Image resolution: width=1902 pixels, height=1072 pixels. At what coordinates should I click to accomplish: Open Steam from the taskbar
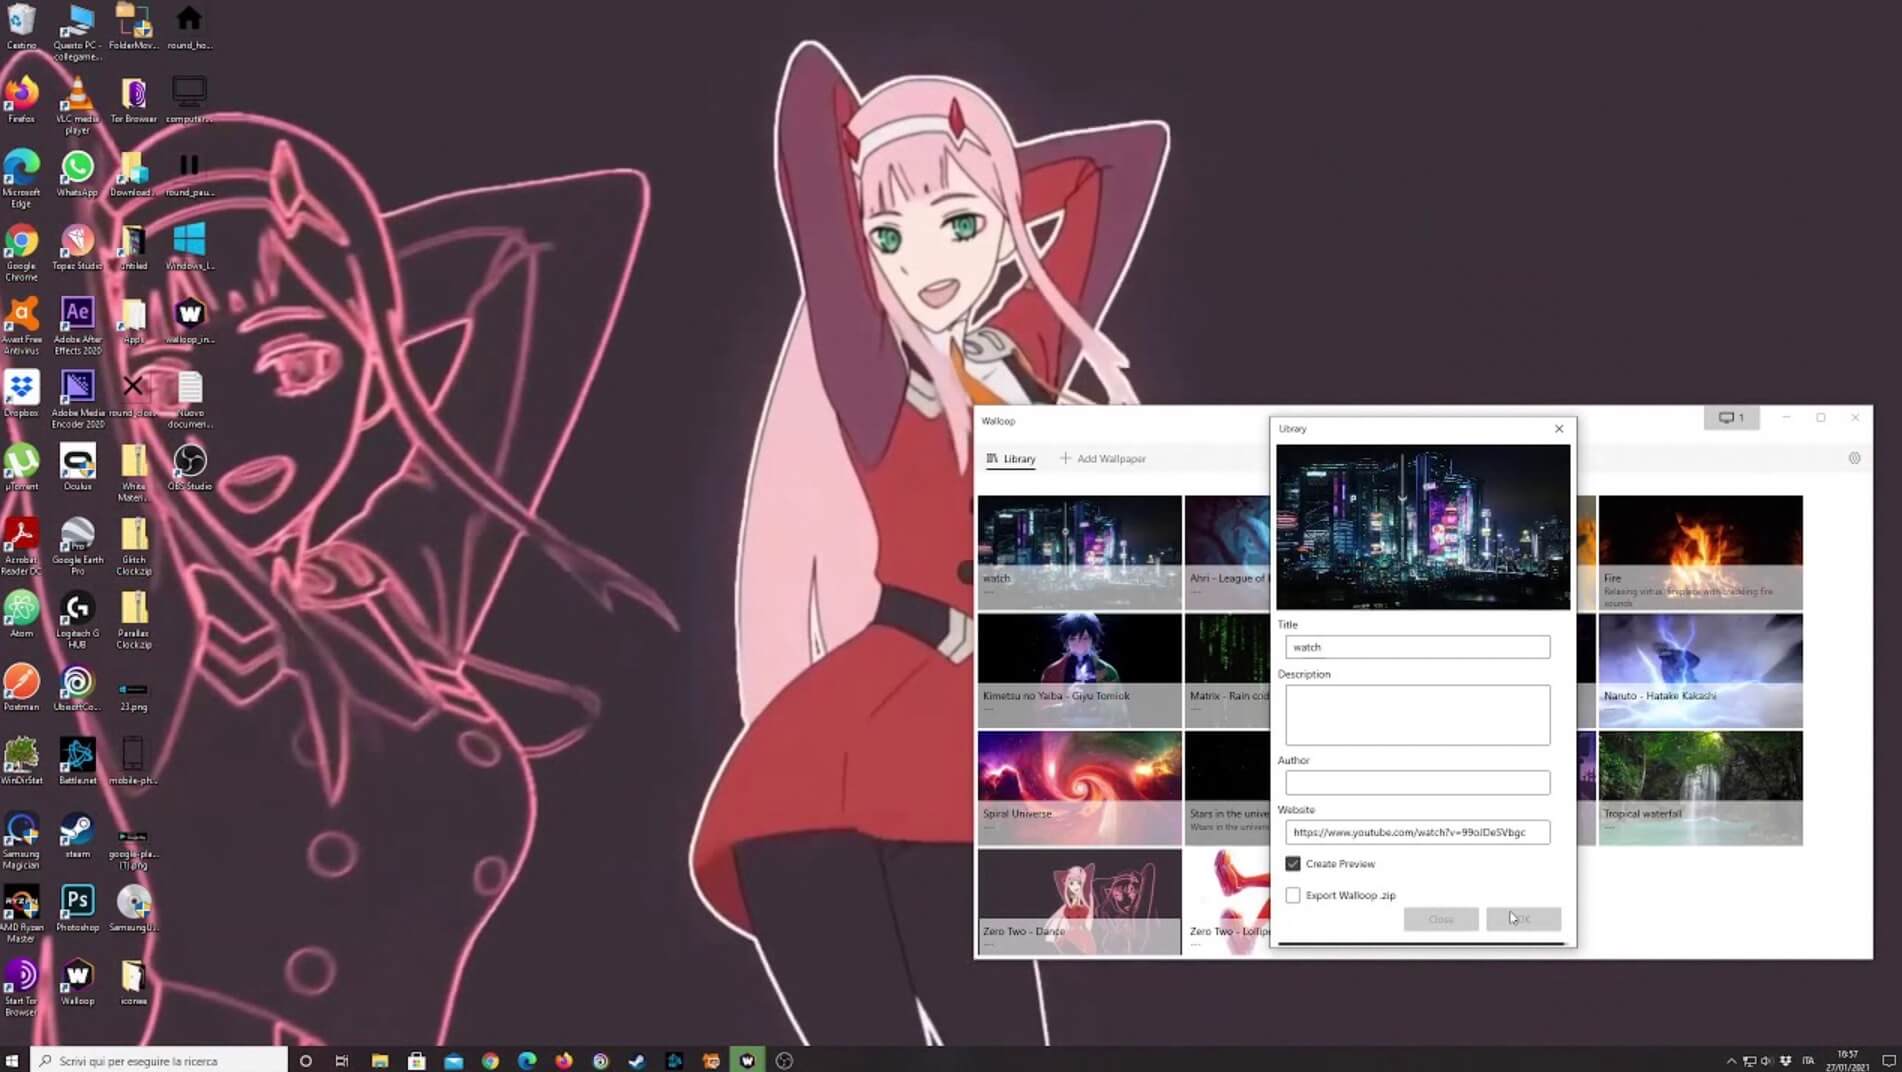click(637, 1061)
